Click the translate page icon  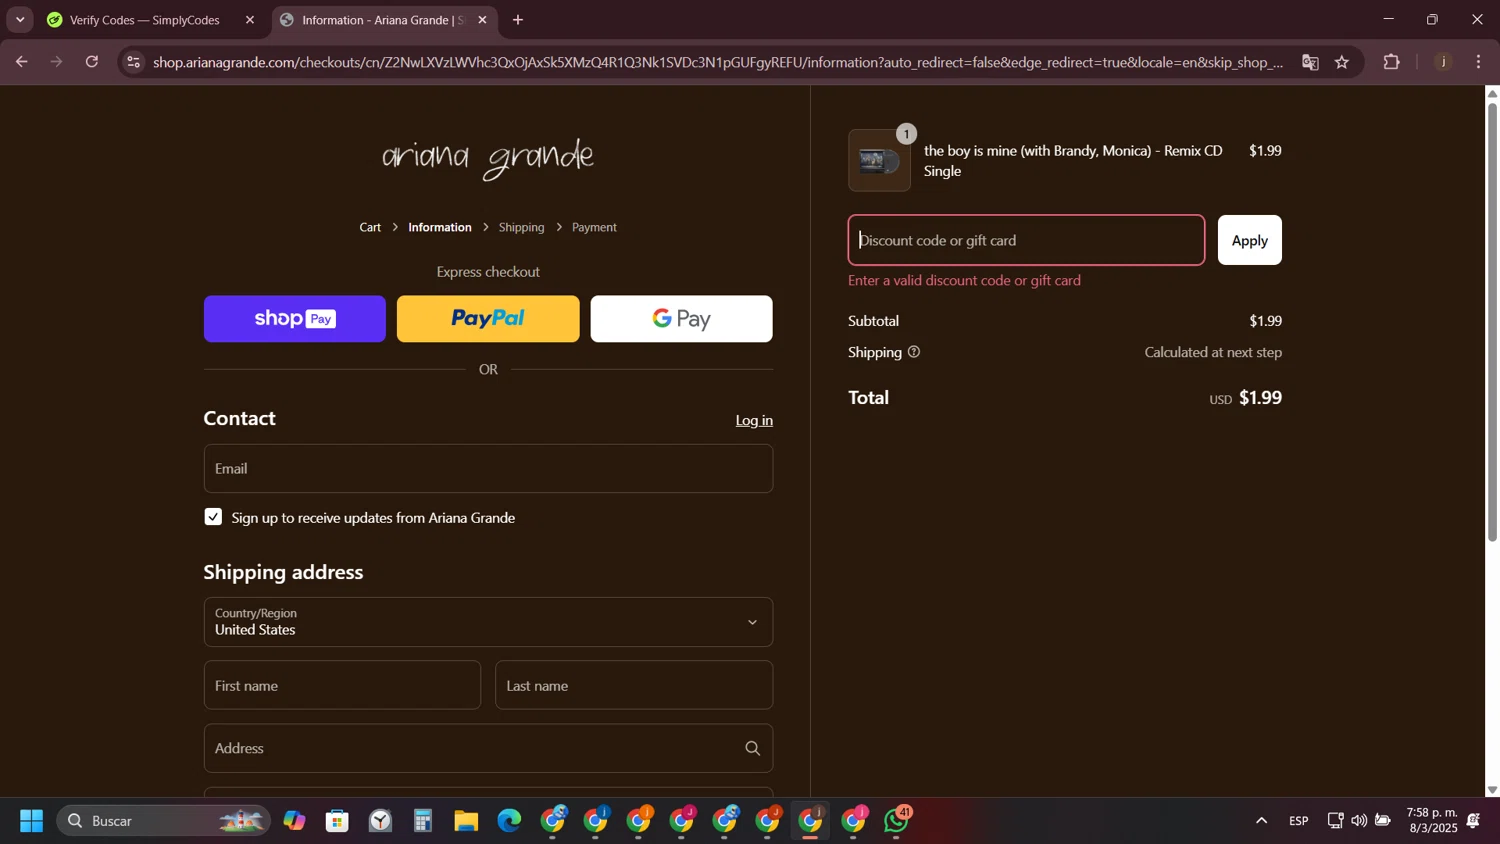[x=1310, y=62]
